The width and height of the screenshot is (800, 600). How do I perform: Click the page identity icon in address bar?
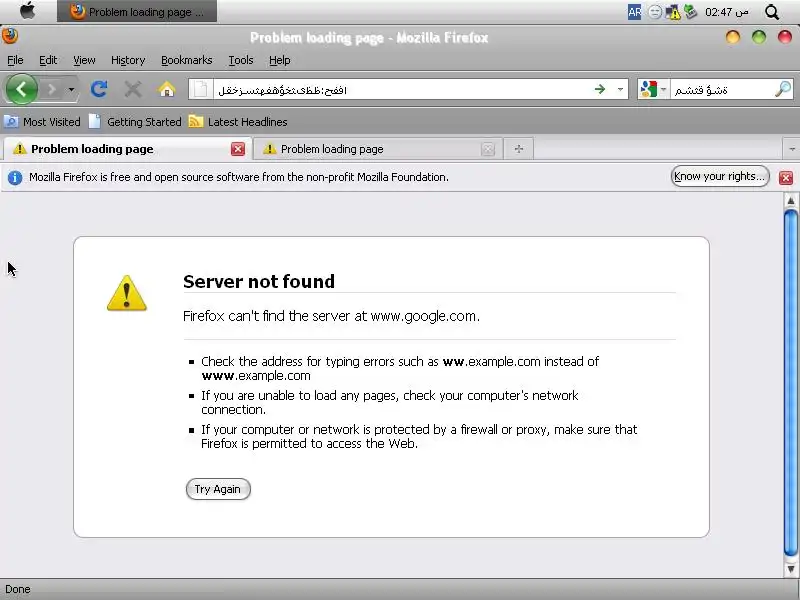201,89
